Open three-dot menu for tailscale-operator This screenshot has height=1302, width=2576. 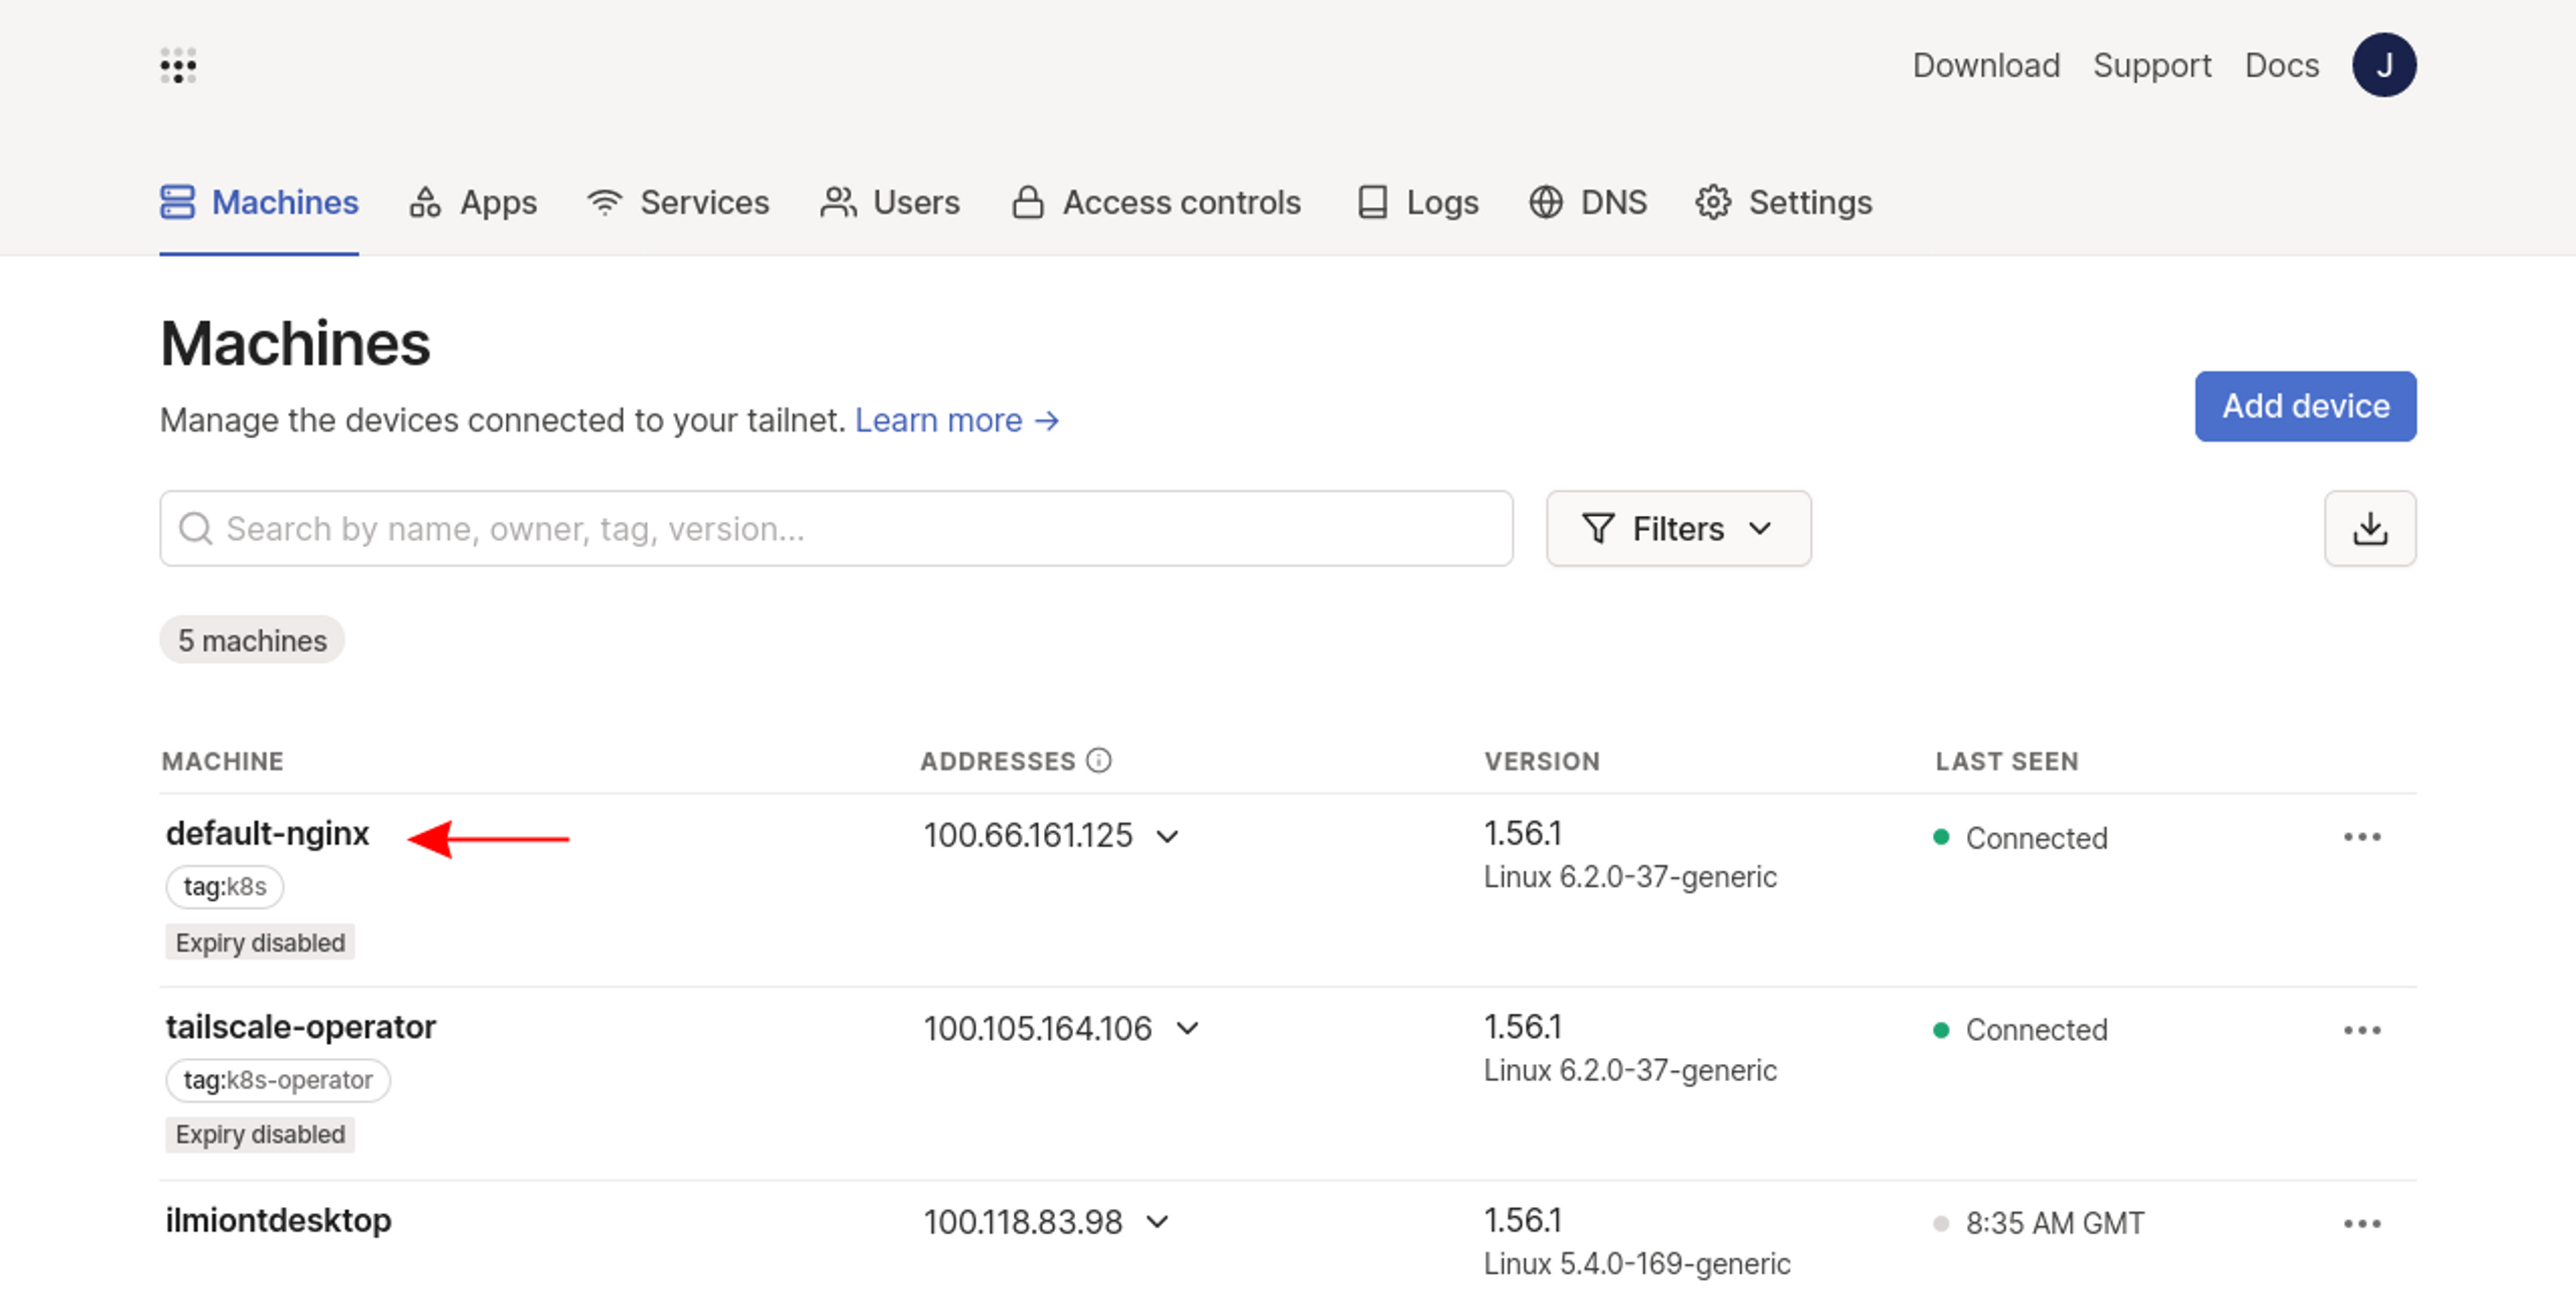[2361, 1030]
